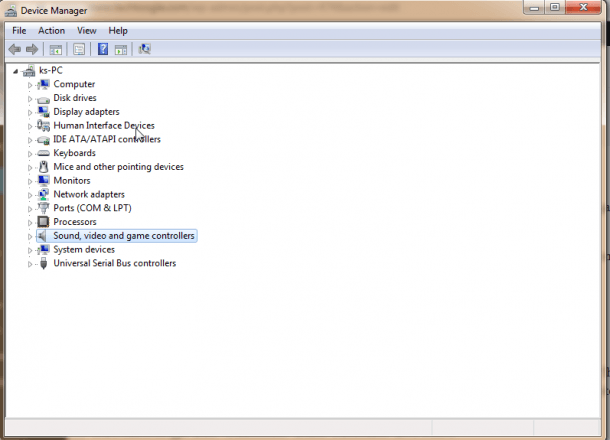Image resolution: width=610 pixels, height=440 pixels.
Task: Click Scan for hardware changes icon
Action: (x=144, y=49)
